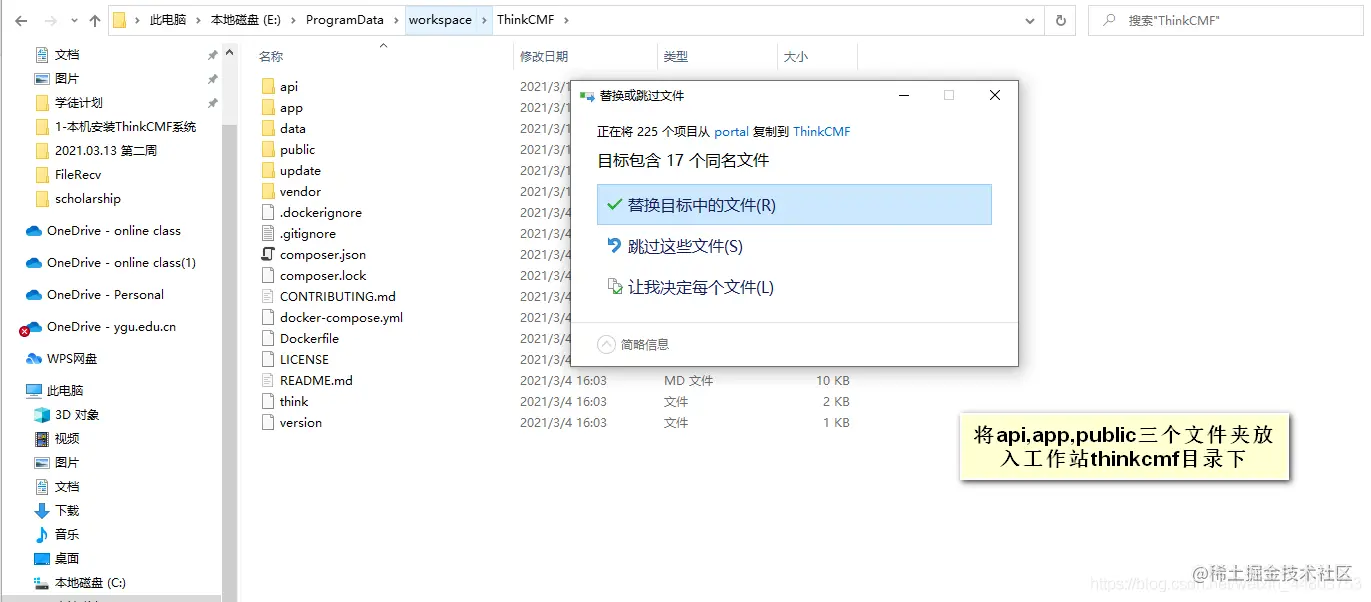The height and width of the screenshot is (602, 1371).
Task: Click the workspace breadcrumb segment
Action: 440,20
